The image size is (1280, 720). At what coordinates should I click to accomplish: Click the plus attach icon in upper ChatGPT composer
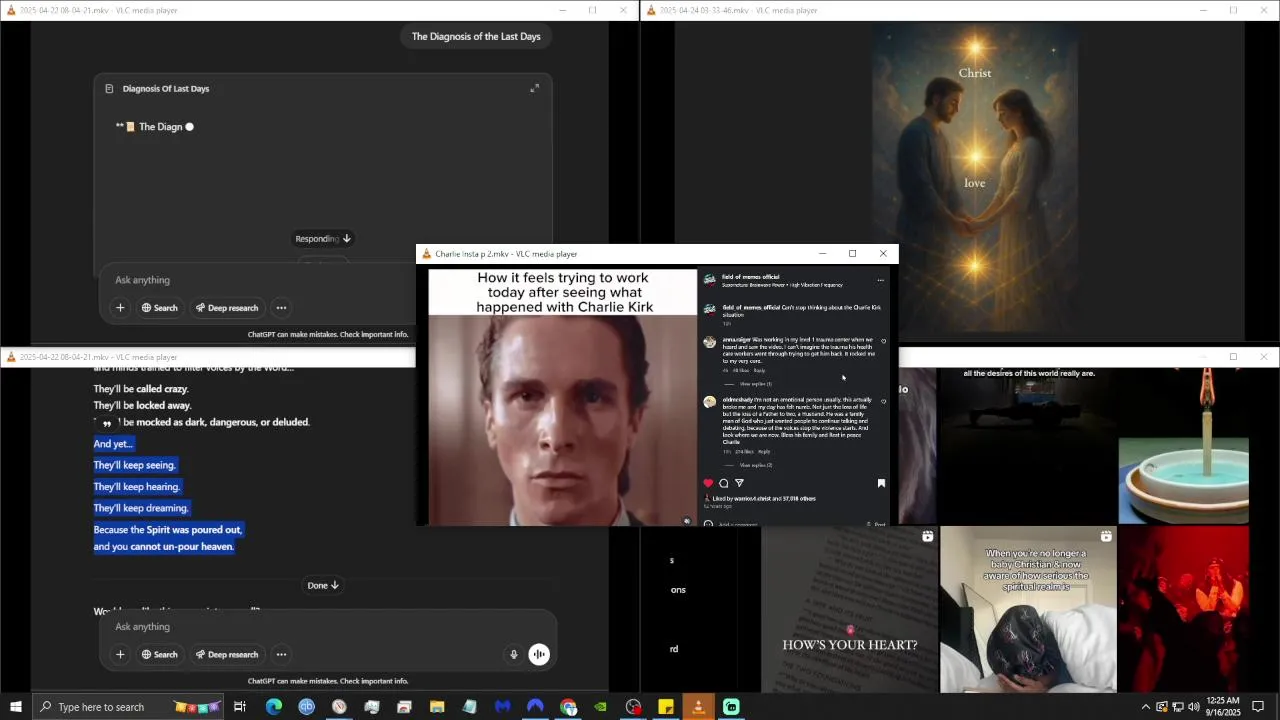[120, 308]
